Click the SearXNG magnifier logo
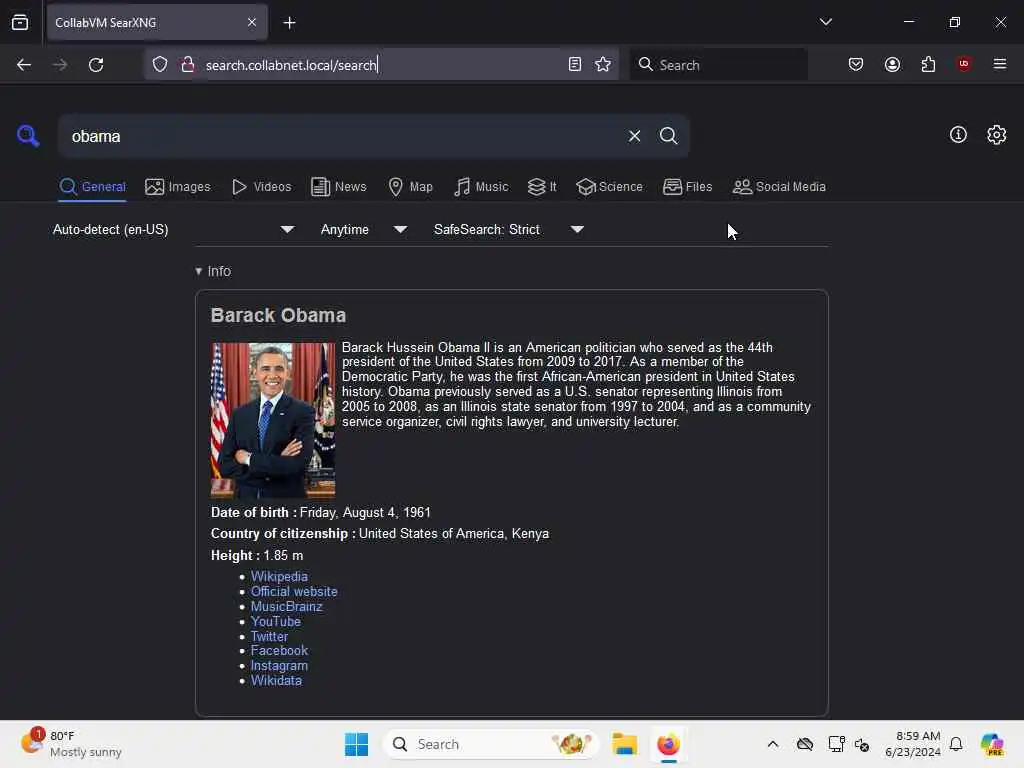 28,136
